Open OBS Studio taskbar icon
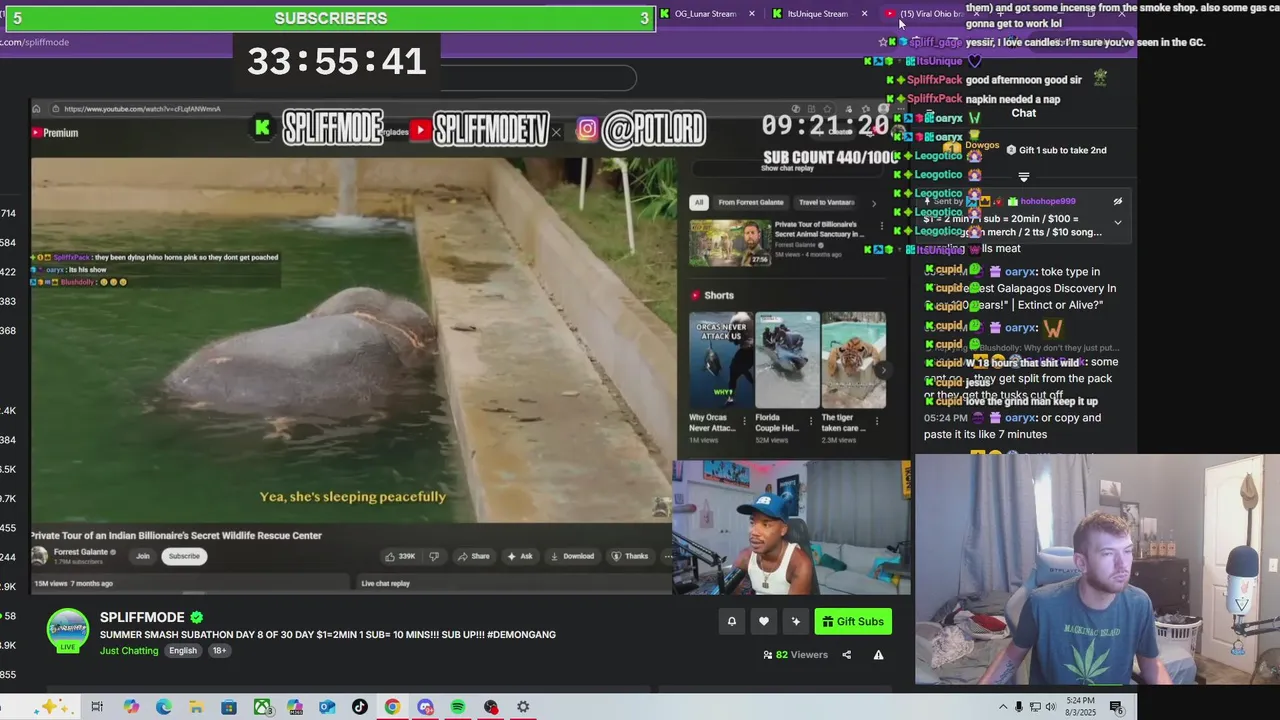1280x720 pixels. coord(491,707)
